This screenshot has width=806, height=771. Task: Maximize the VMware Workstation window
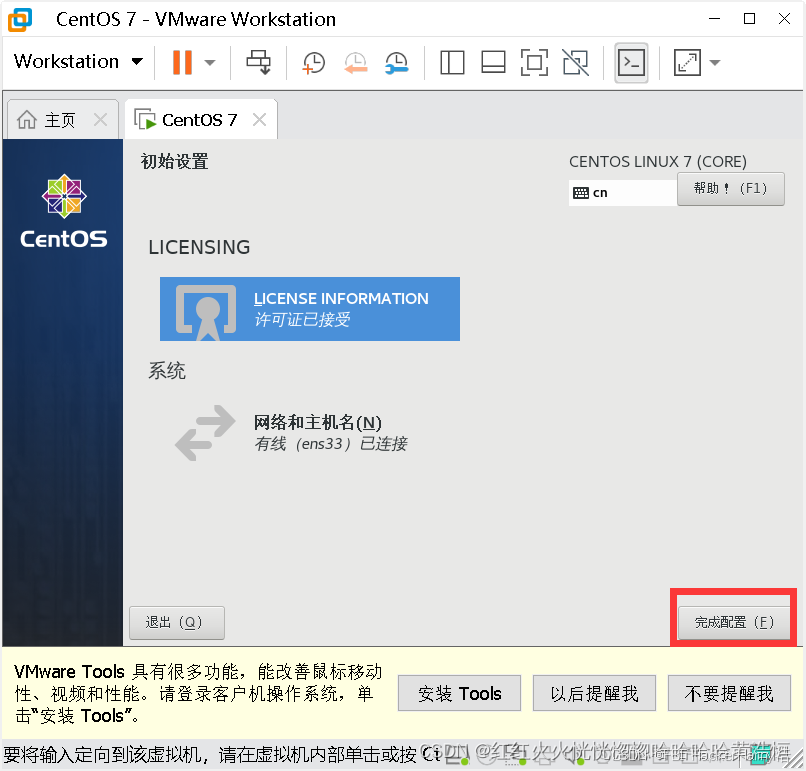(x=749, y=19)
